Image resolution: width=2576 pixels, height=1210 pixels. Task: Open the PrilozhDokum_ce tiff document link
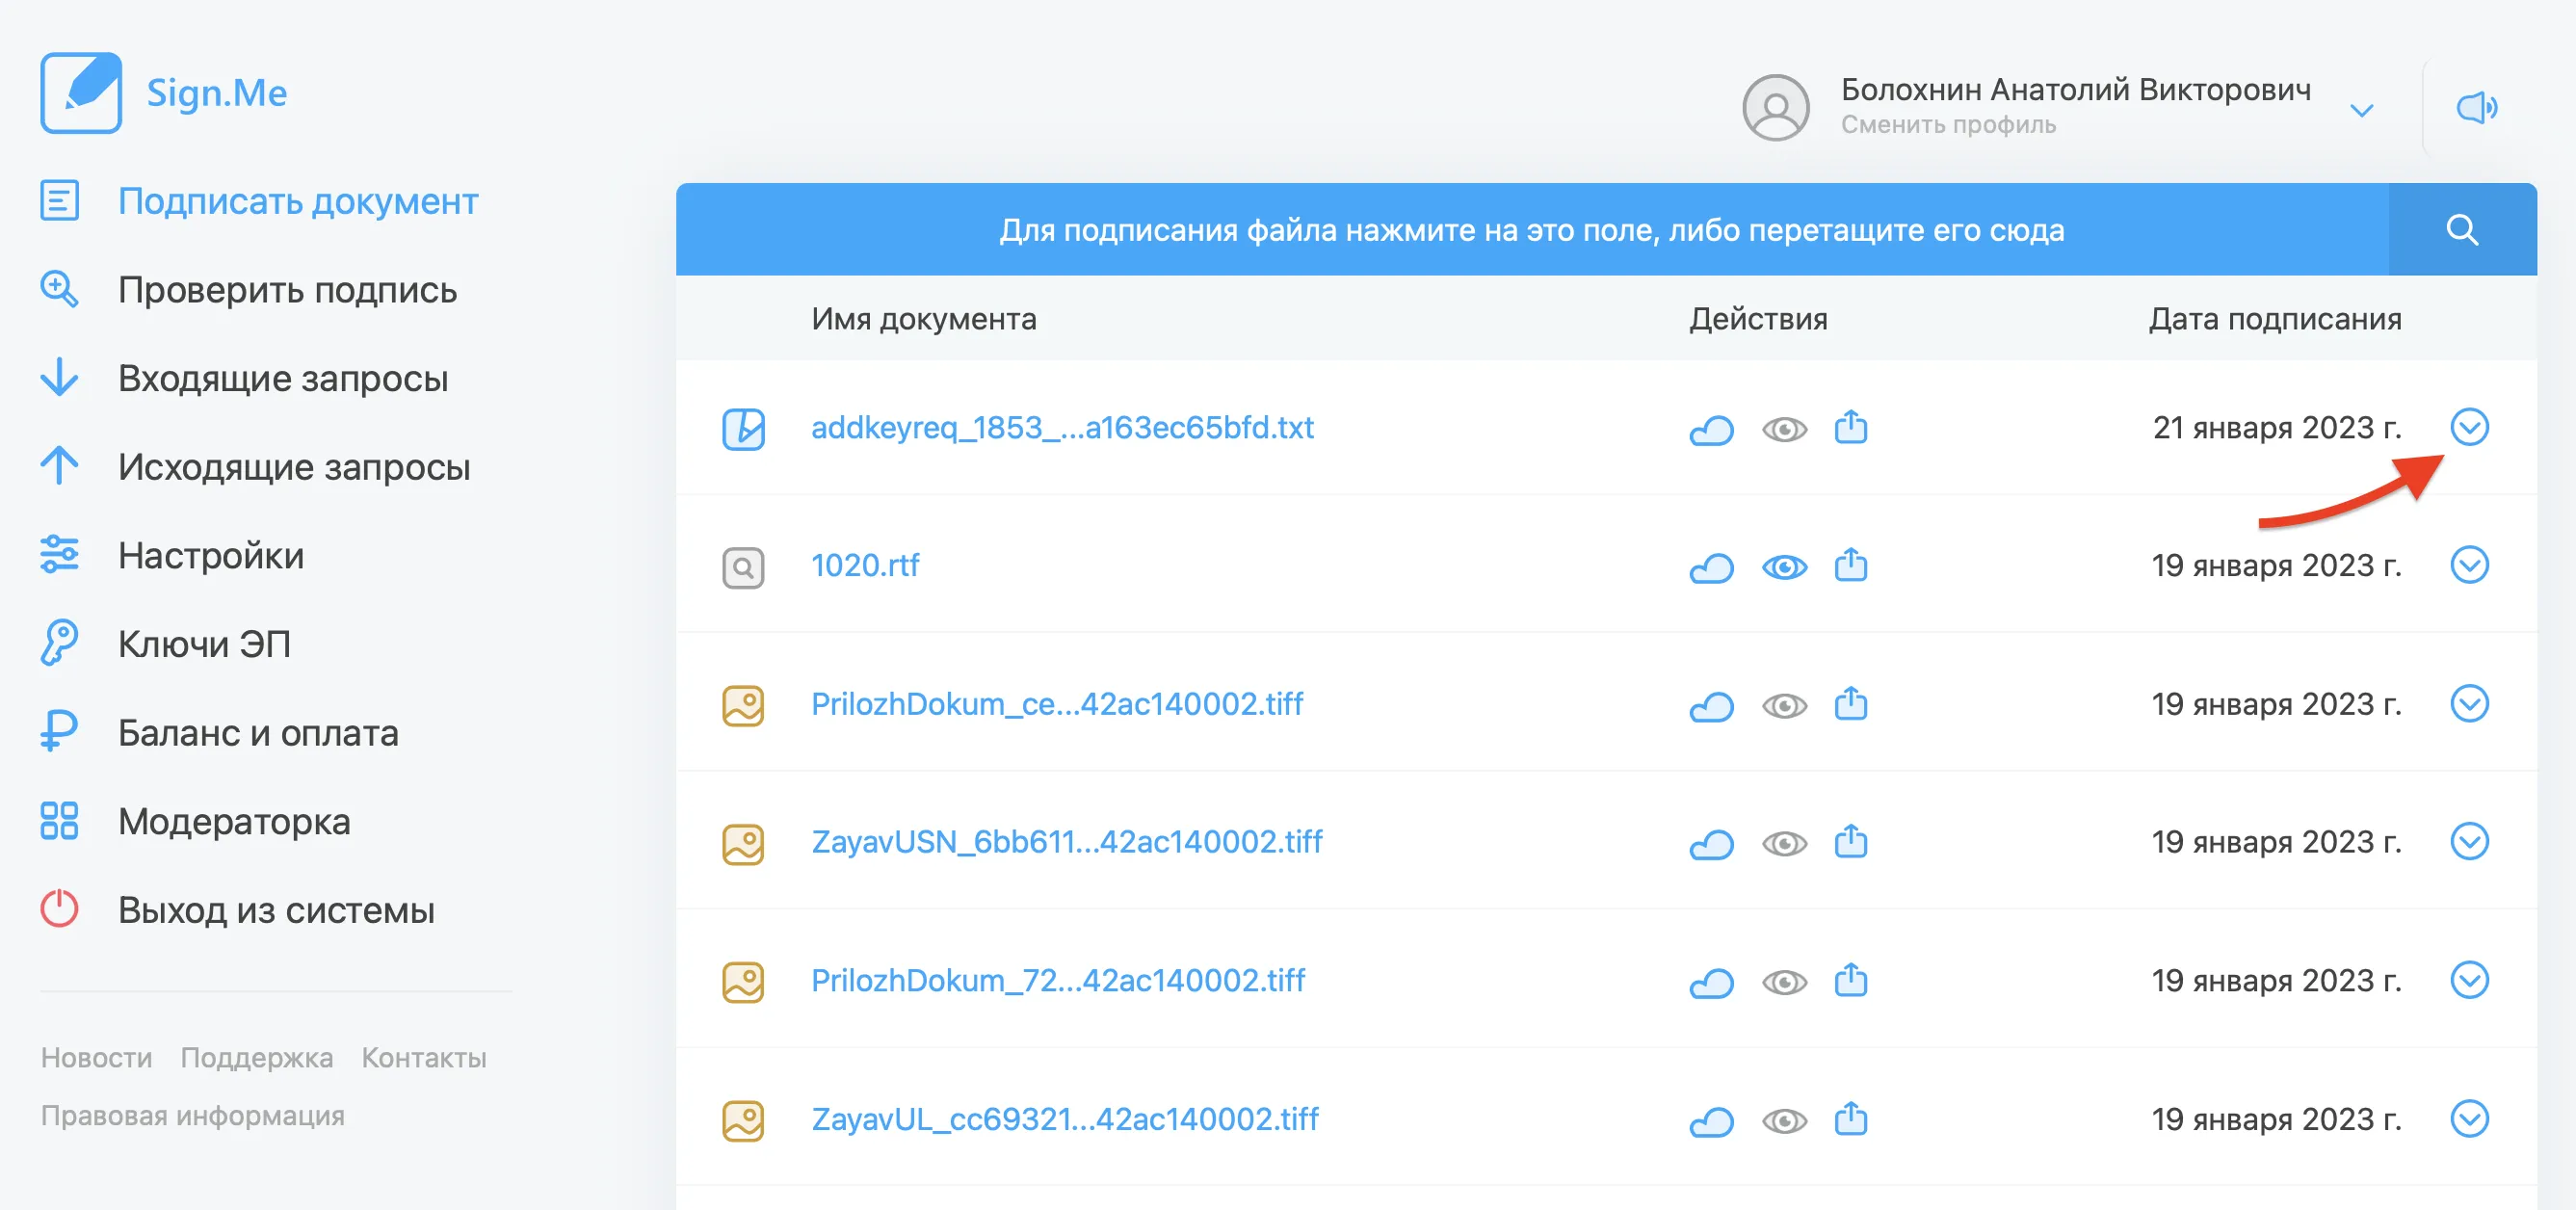pyautogui.click(x=1057, y=704)
